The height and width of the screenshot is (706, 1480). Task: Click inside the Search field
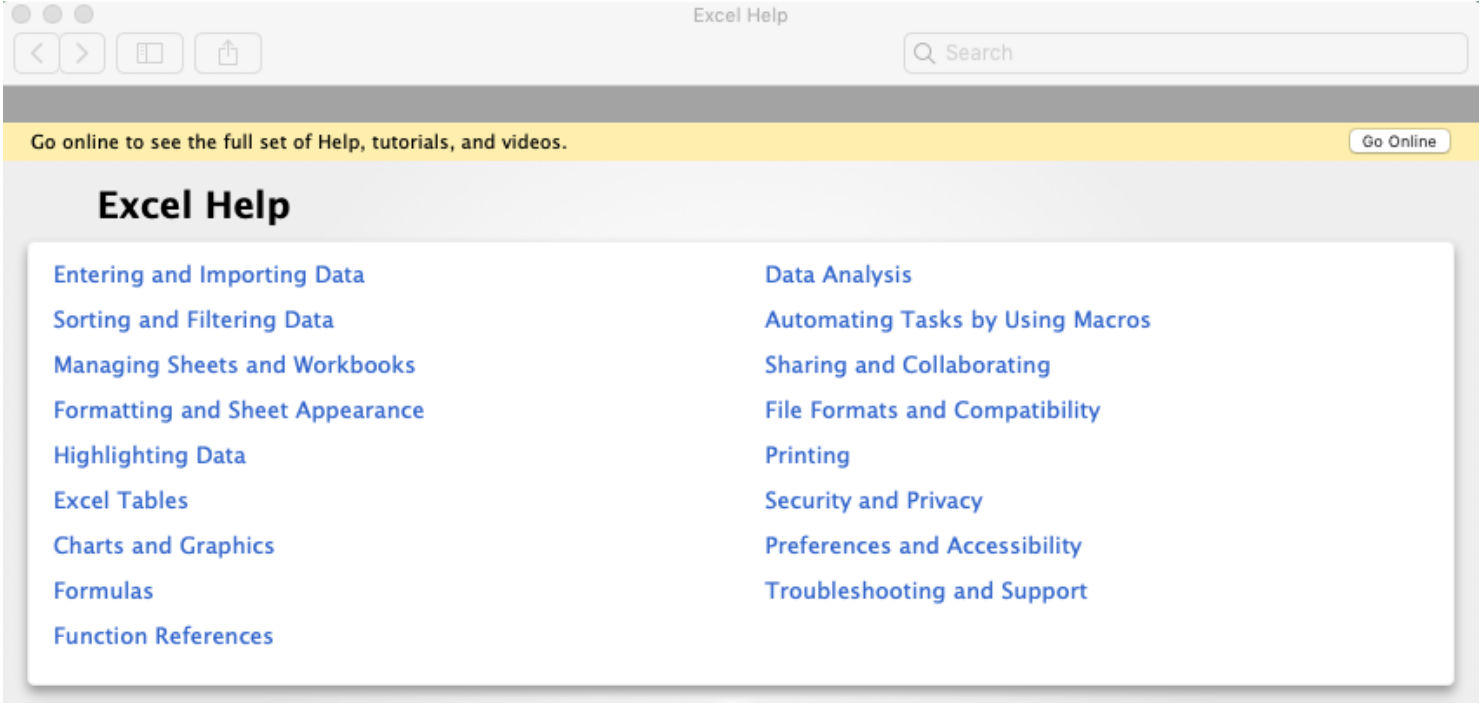1186,53
